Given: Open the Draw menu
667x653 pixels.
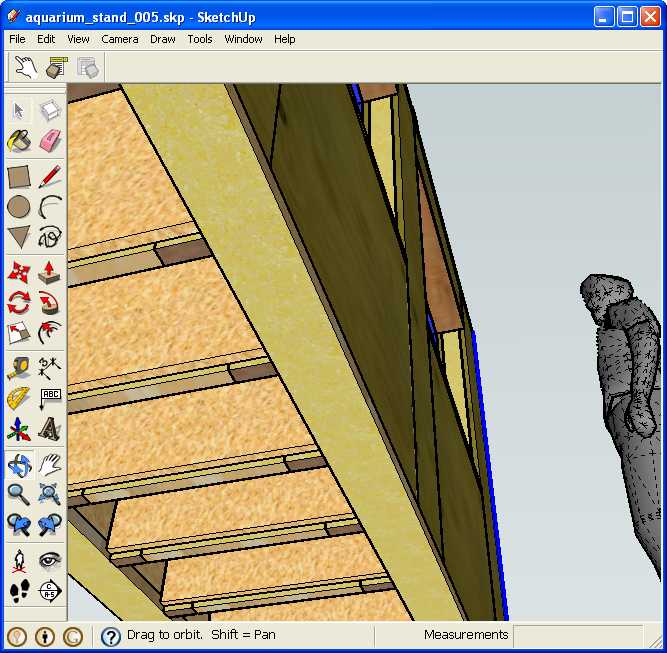Looking at the screenshot, I should (x=162, y=39).
